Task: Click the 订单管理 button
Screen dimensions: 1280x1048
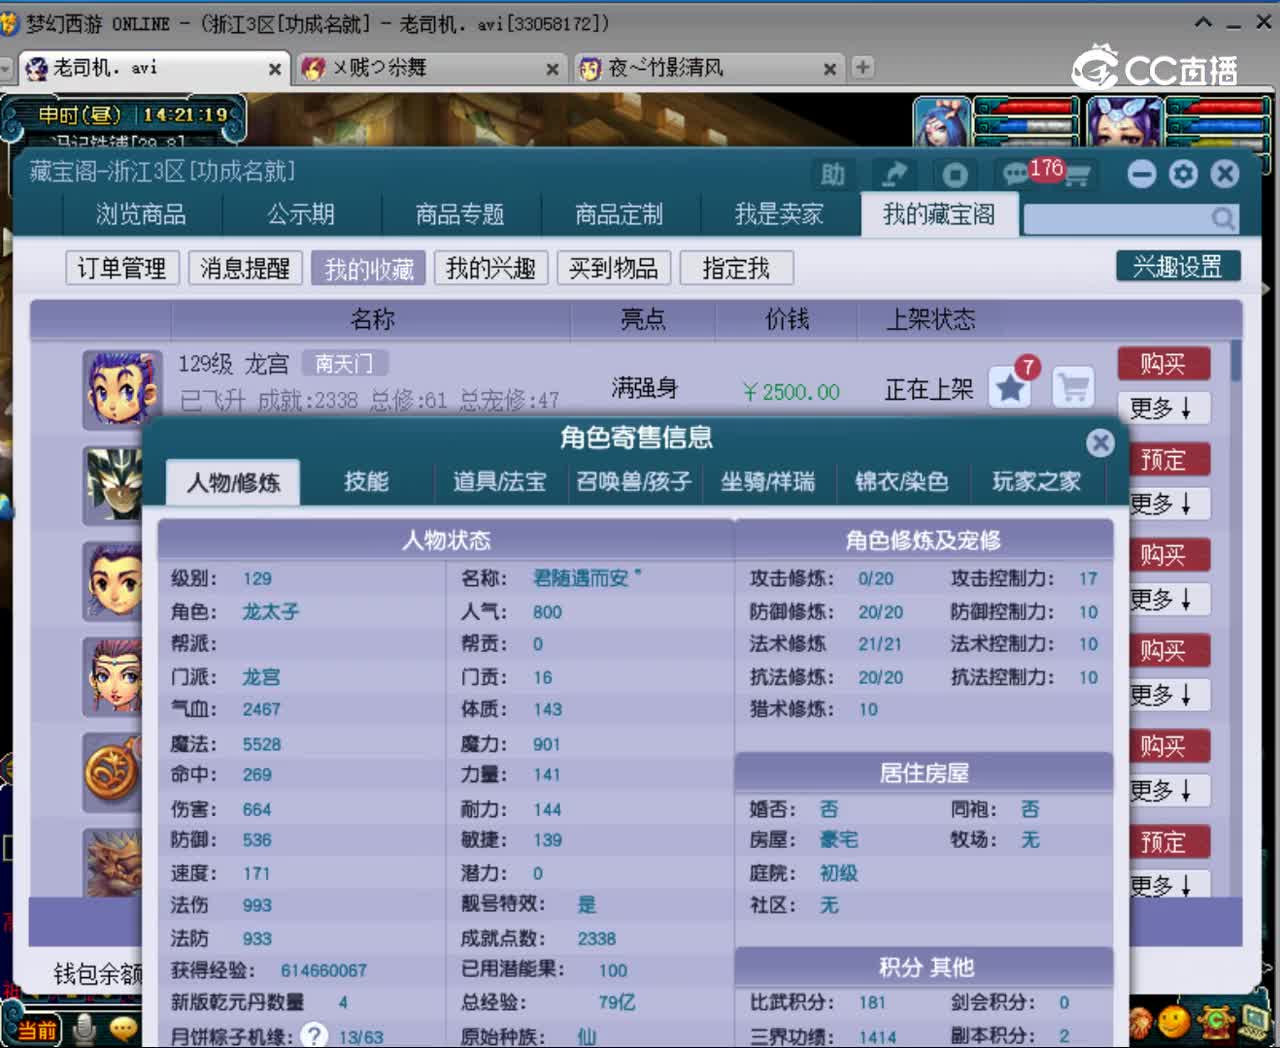Action: pyautogui.click(x=123, y=268)
